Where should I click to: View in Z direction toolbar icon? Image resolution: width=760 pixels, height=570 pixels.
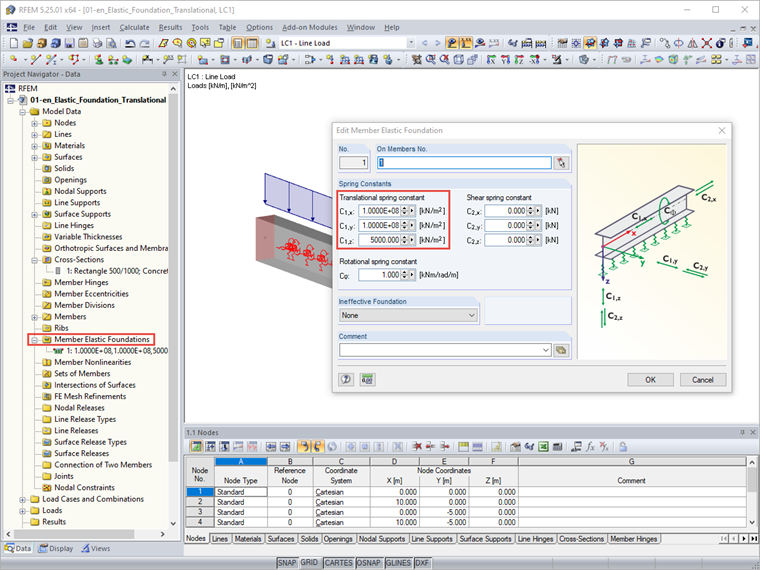pyautogui.click(x=519, y=60)
